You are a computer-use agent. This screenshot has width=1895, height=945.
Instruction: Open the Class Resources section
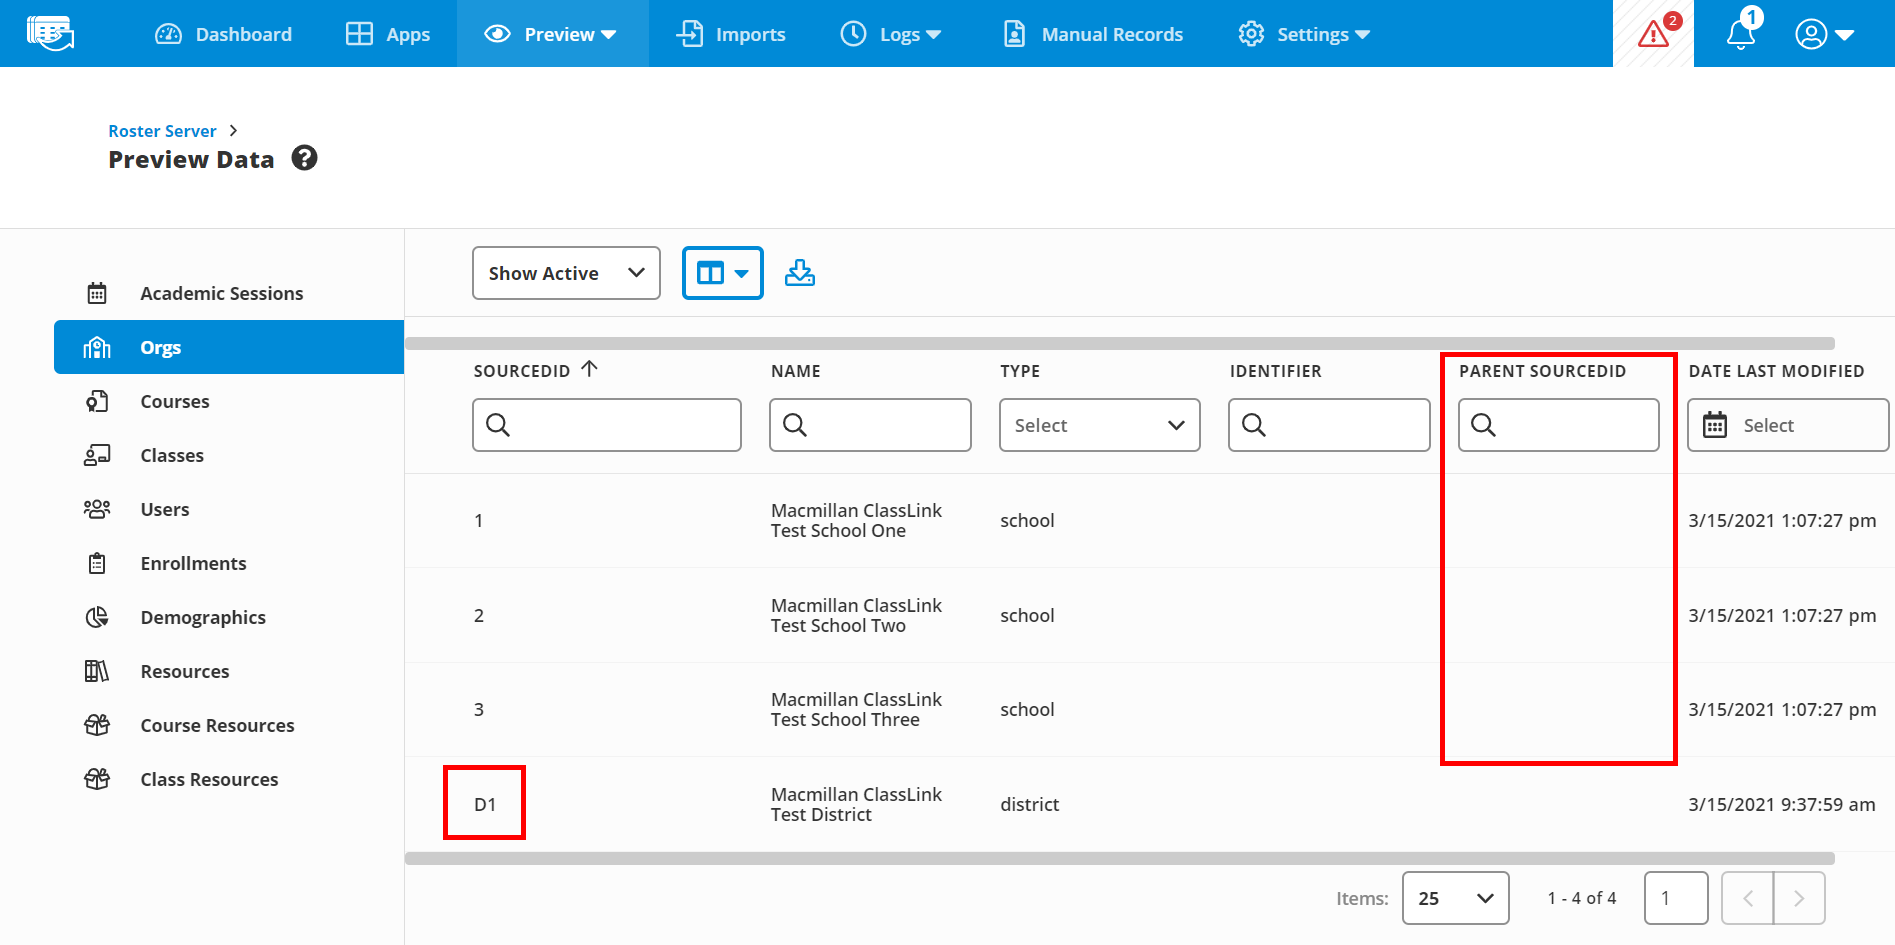[209, 779]
